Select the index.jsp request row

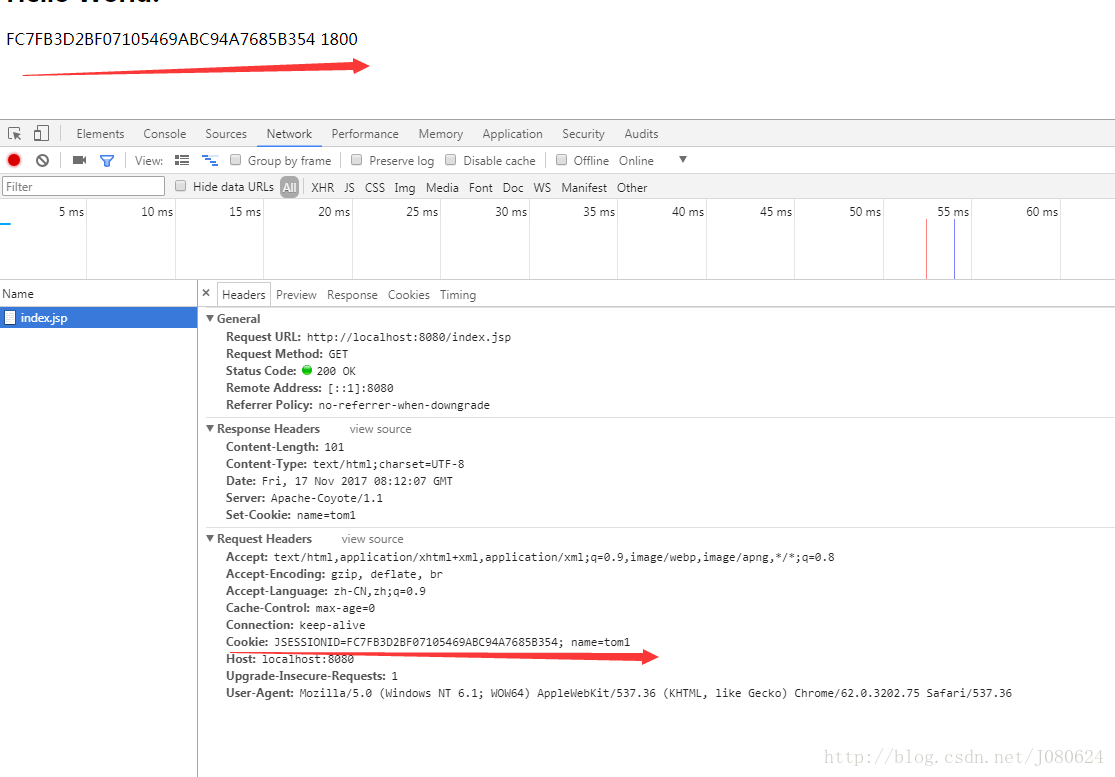tap(99, 318)
